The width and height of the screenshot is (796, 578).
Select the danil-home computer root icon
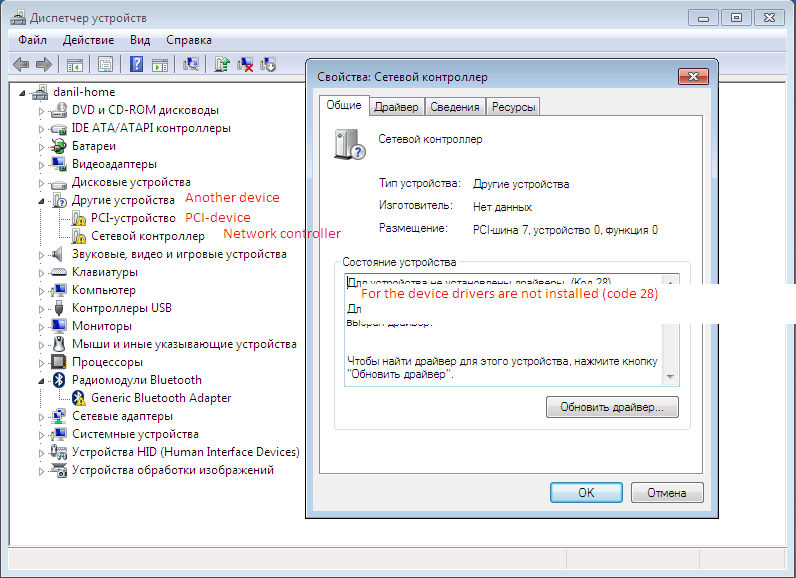click(40, 92)
